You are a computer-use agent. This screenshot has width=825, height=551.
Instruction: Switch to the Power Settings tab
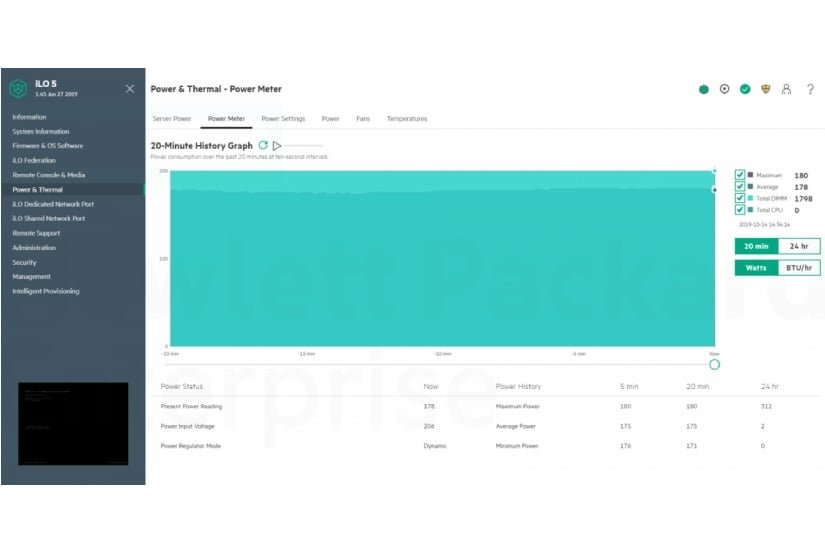pyautogui.click(x=283, y=119)
